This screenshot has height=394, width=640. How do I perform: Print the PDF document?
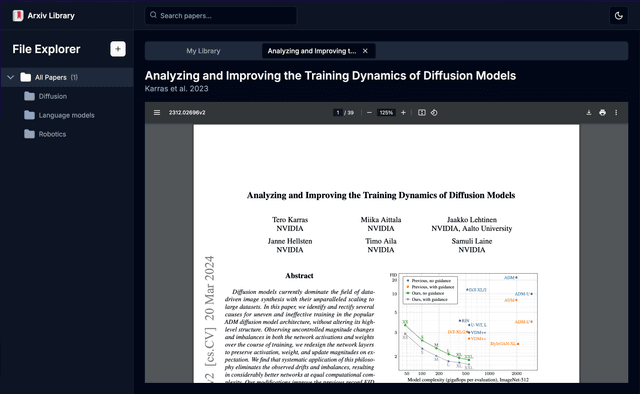tap(602, 113)
